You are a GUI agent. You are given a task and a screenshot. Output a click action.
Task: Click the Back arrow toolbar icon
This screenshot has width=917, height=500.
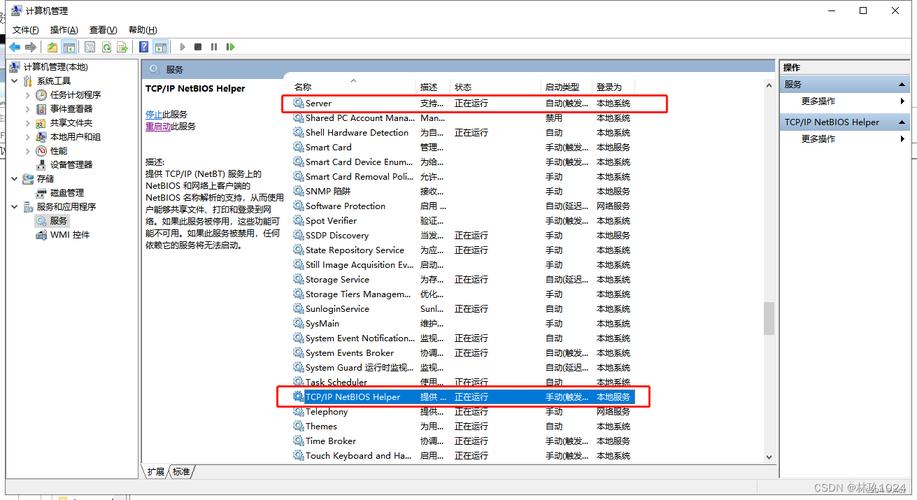point(15,47)
